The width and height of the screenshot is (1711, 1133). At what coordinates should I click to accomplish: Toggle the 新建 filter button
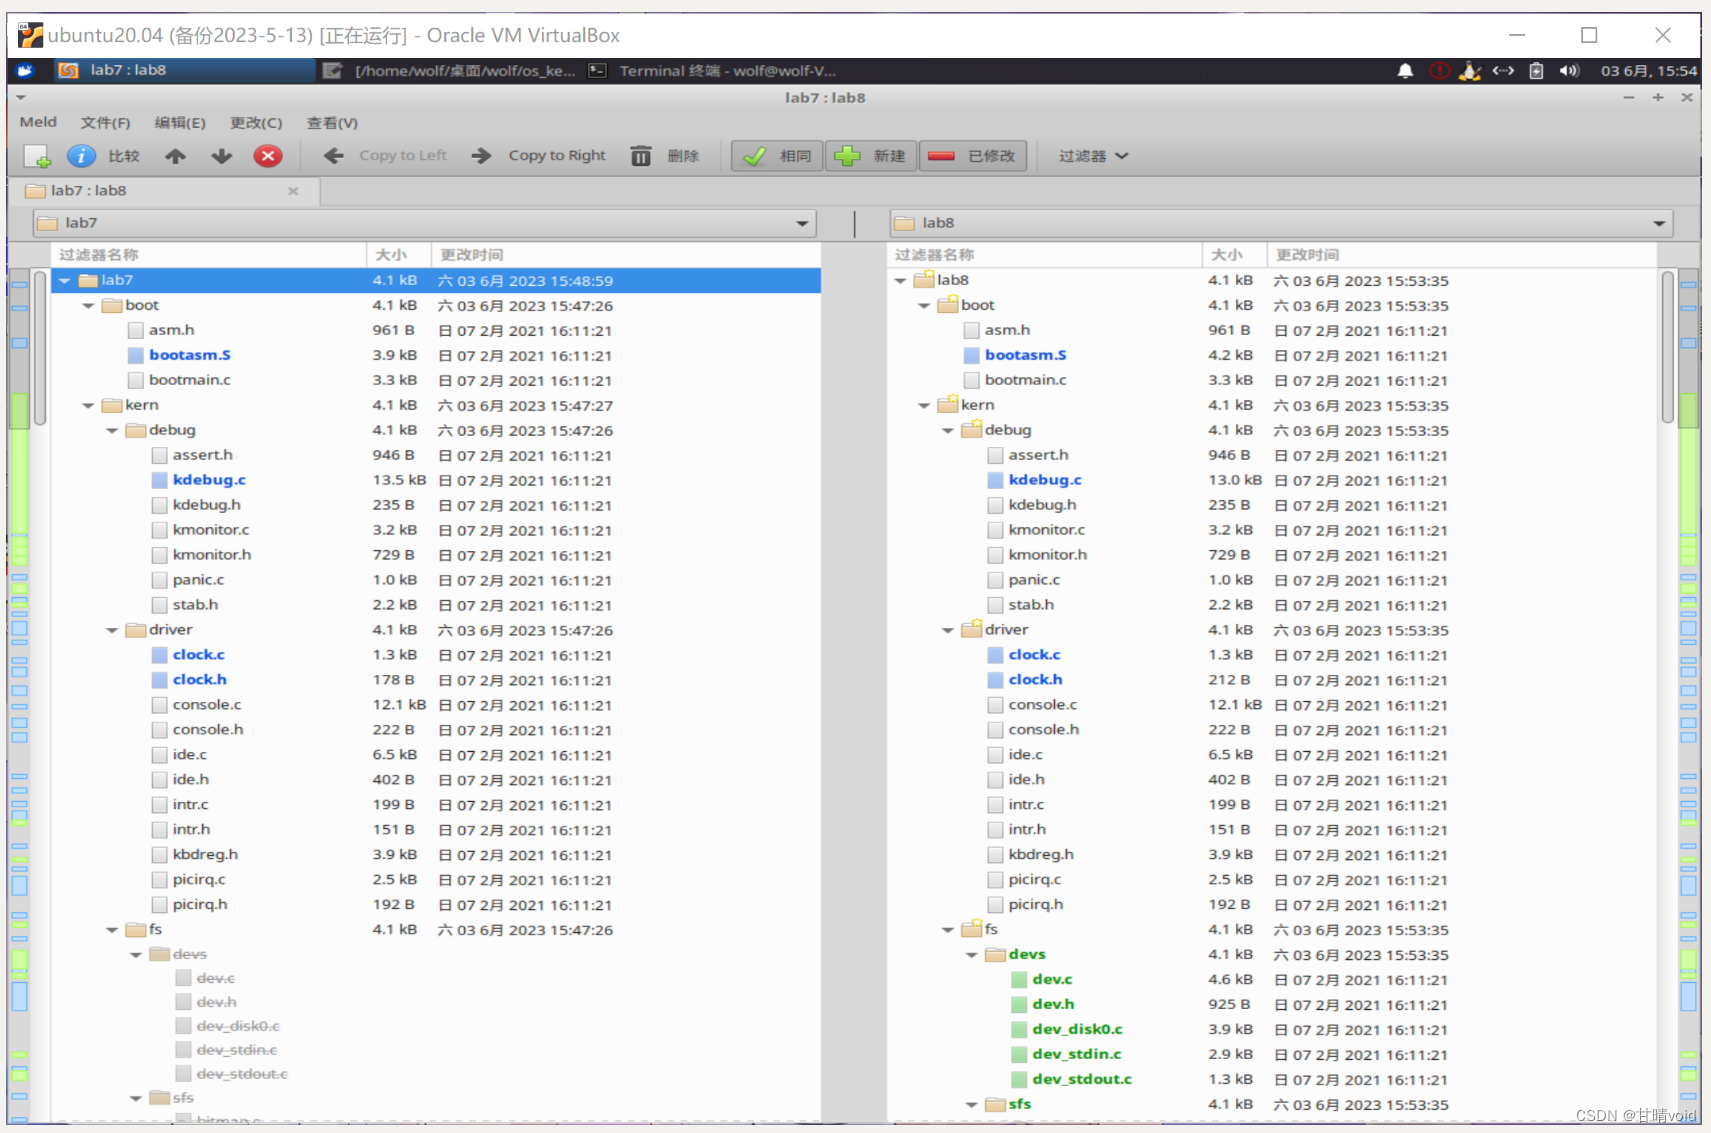(869, 156)
